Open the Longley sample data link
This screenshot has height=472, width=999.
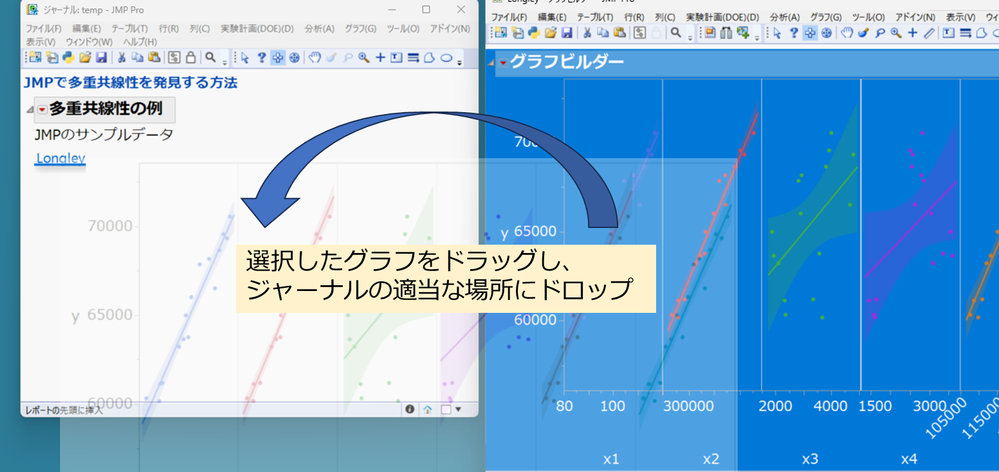61,159
